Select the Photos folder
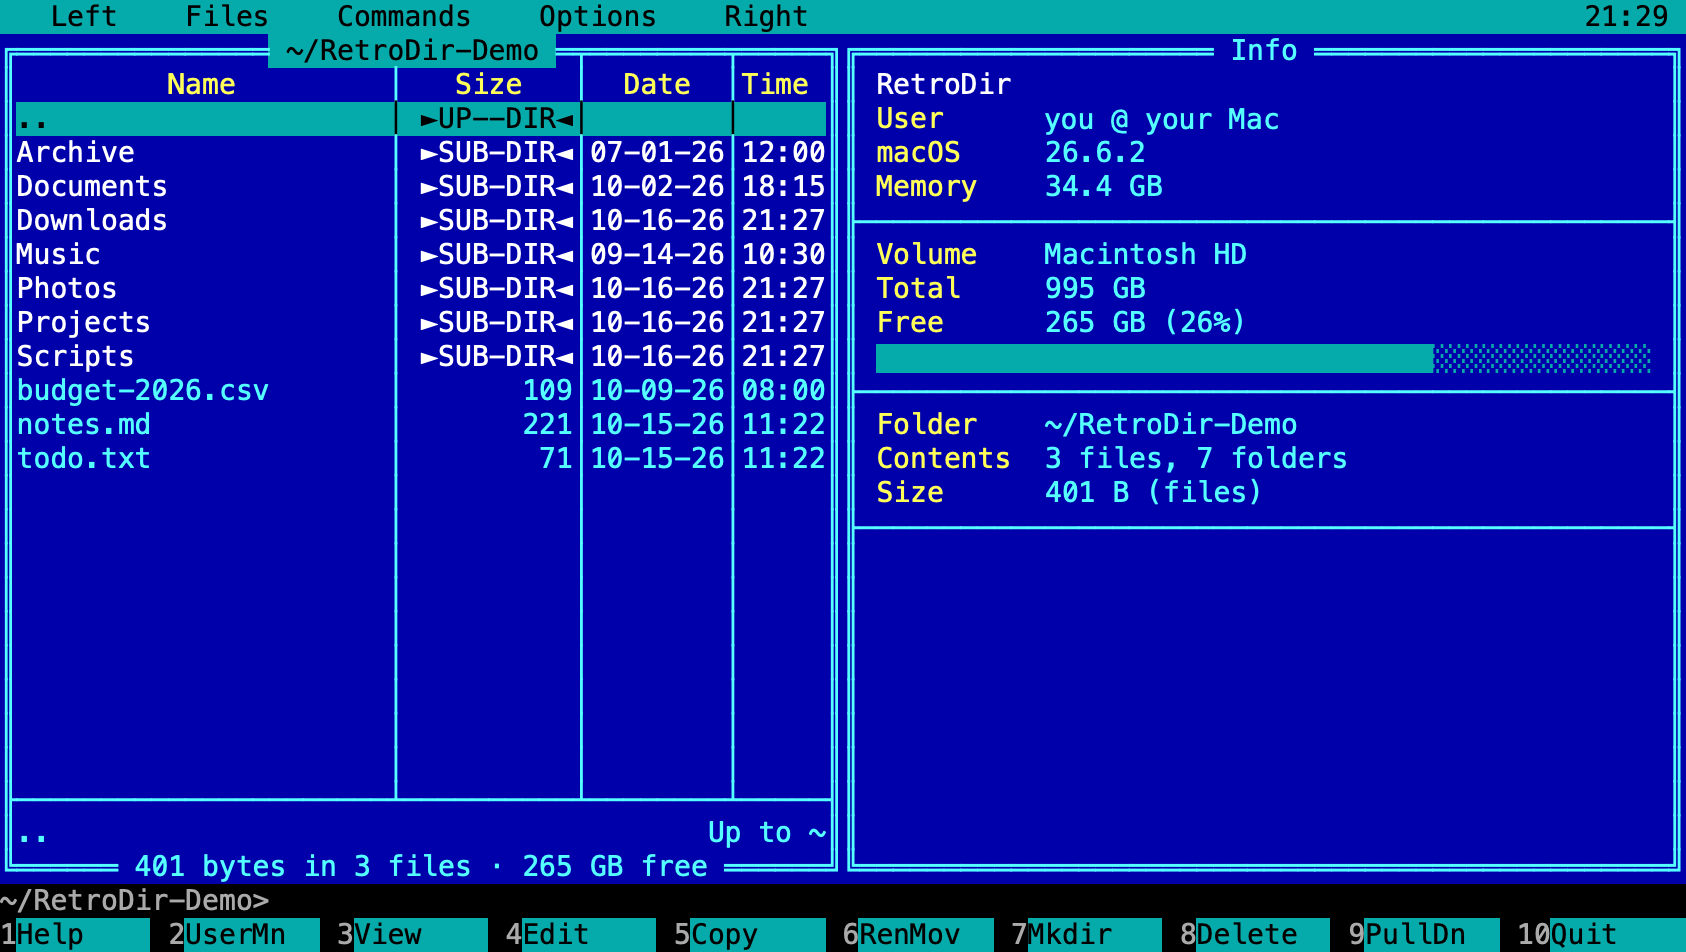This screenshot has width=1686, height=952. 421,289
